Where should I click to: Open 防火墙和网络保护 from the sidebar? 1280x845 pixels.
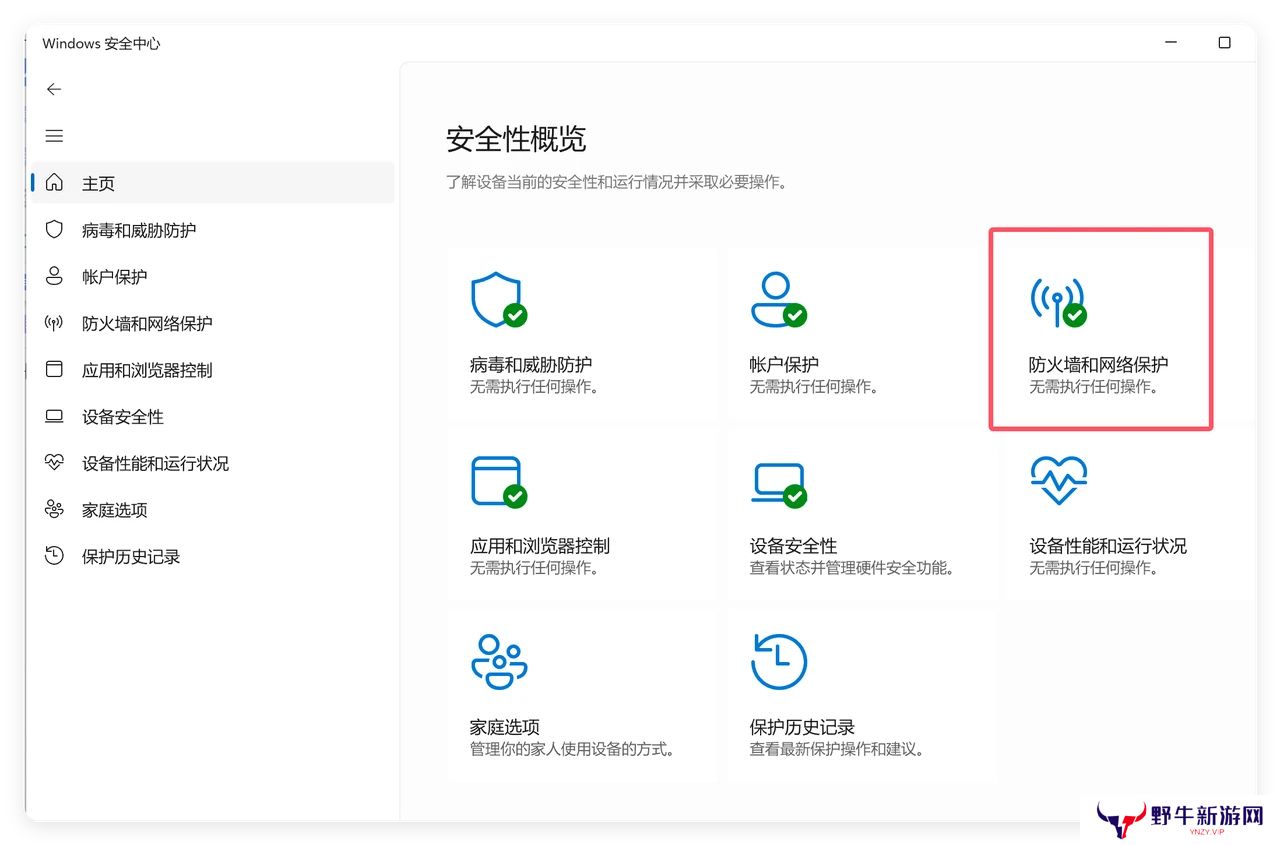point(213,323)
